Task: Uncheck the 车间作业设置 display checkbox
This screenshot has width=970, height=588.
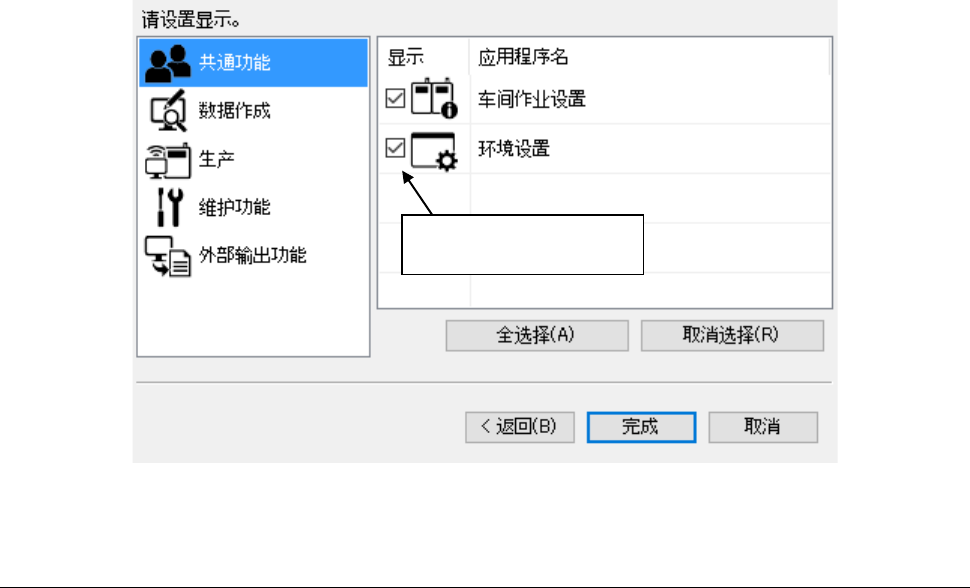Action: [395, 98]
